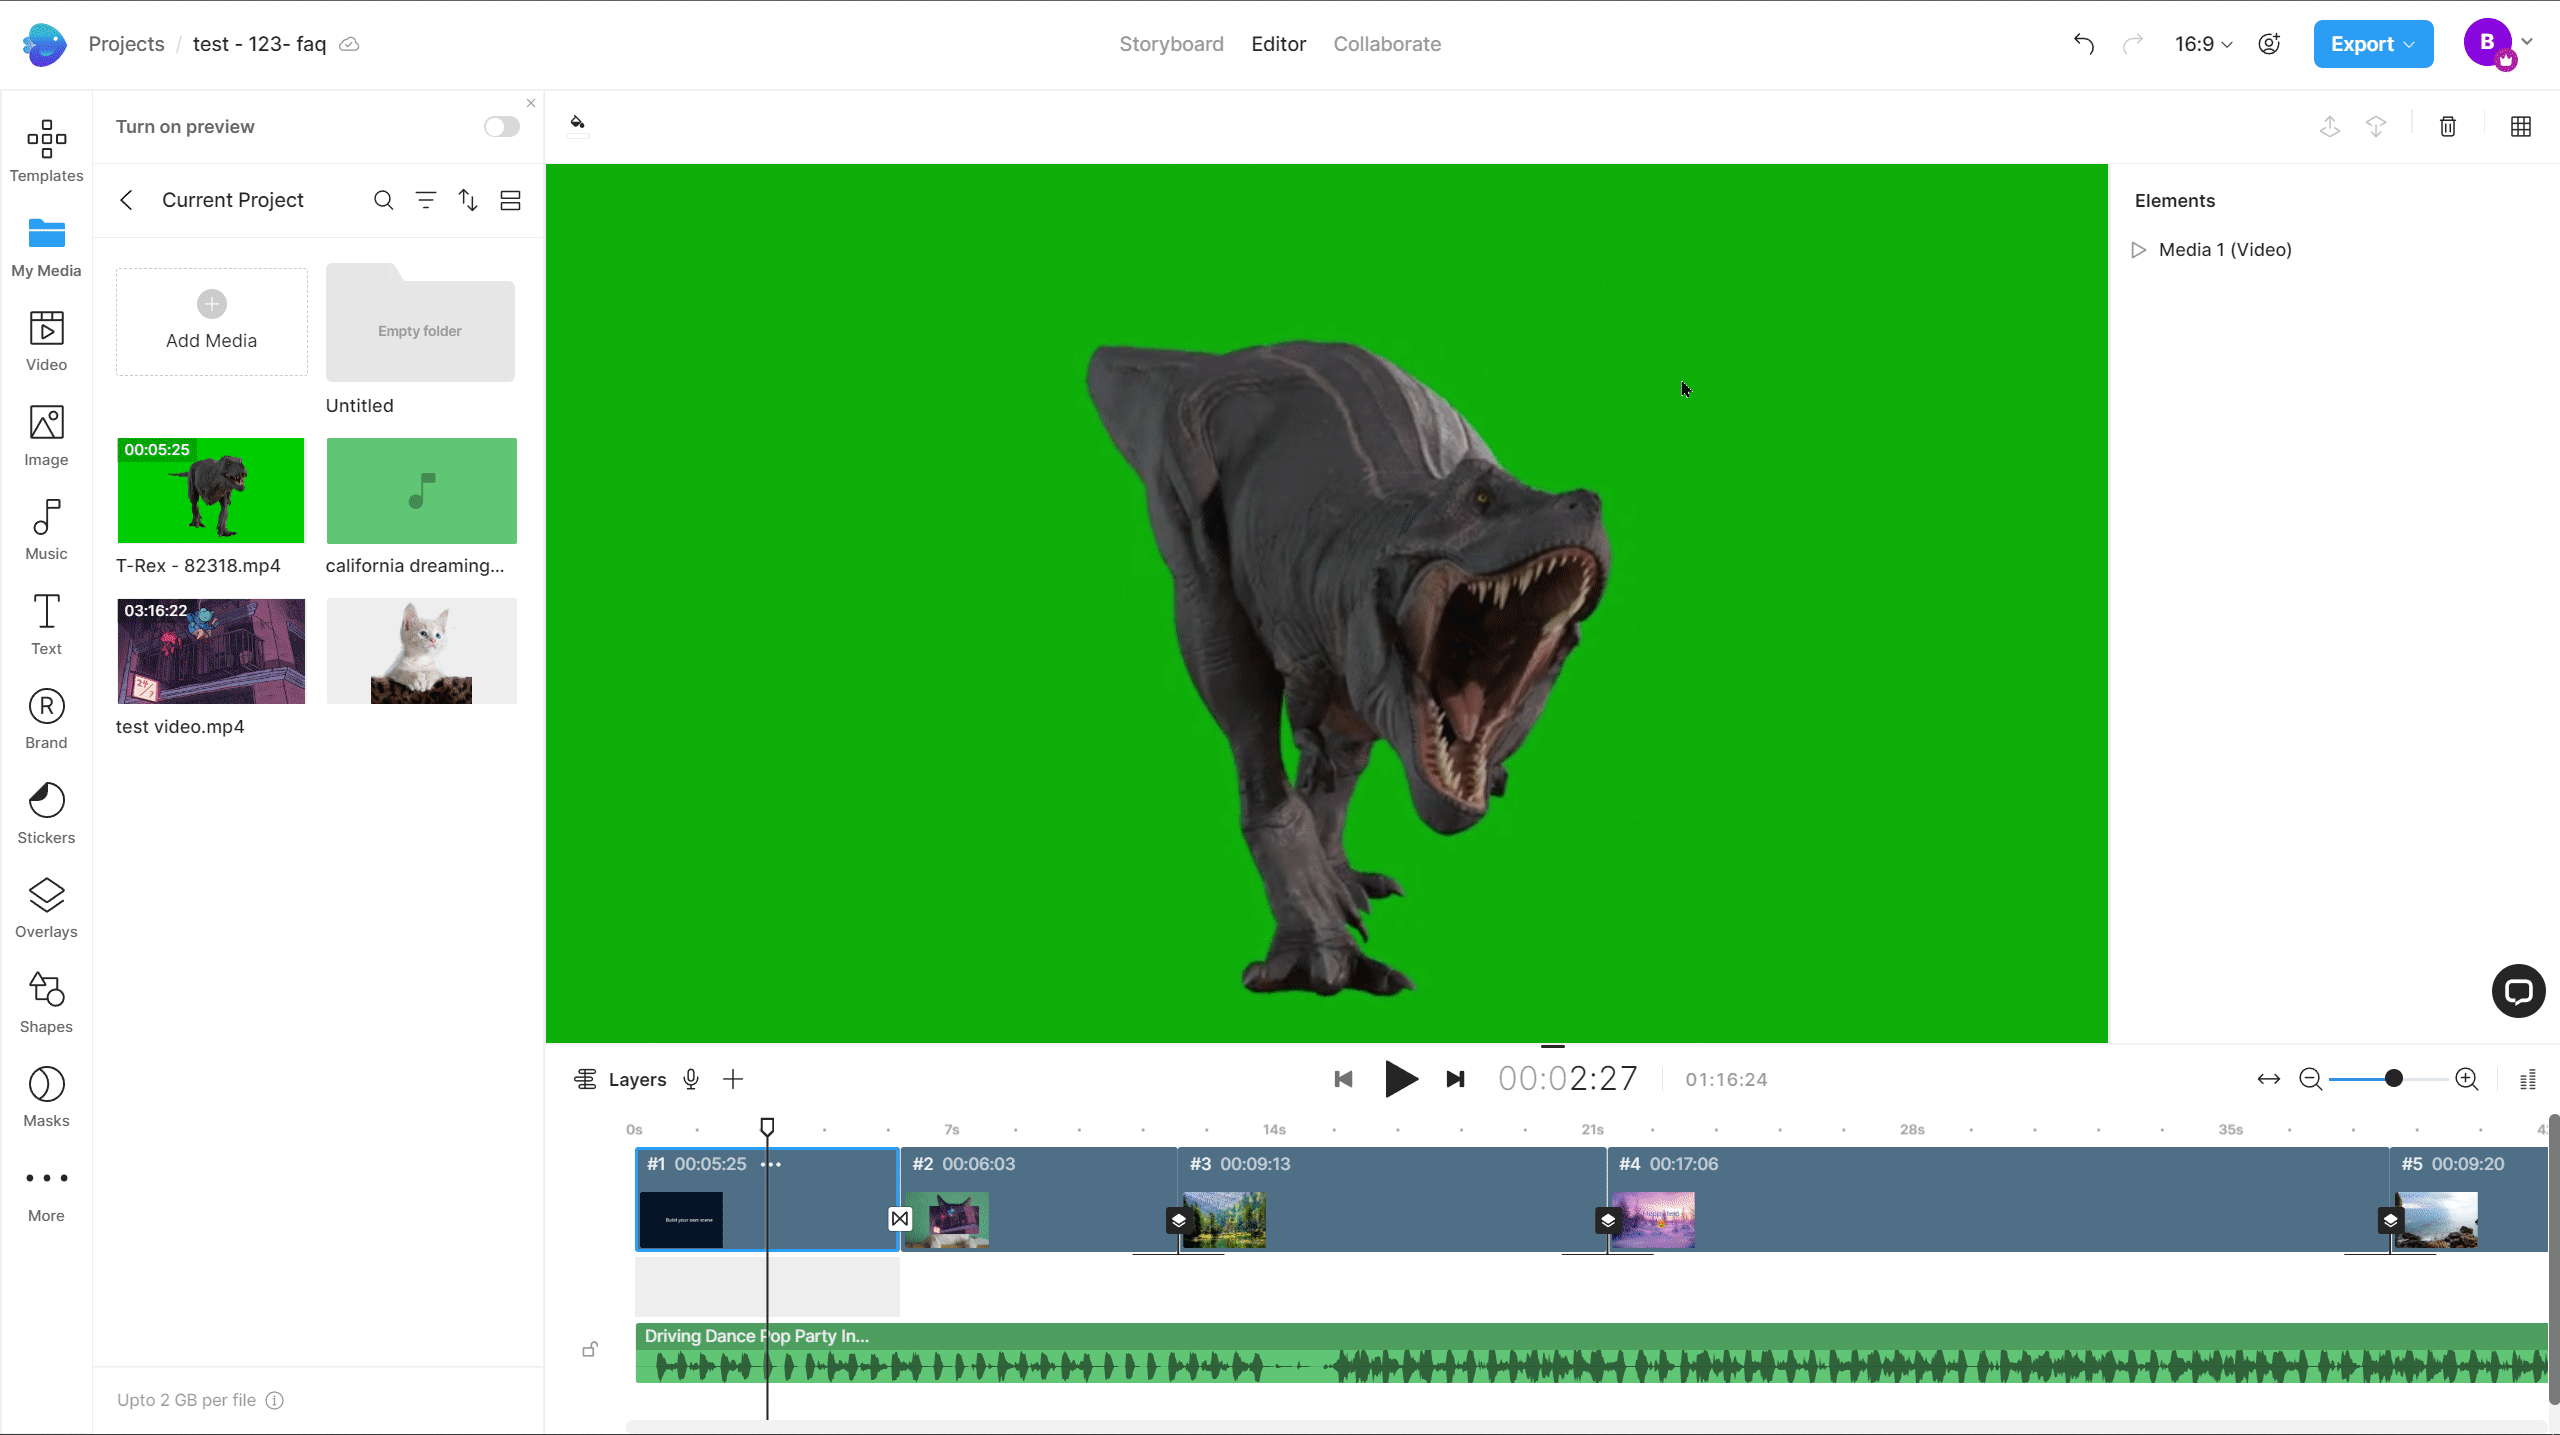Screen dimensions: 2560x1435
Task: Delete the selected clip via trash icon
Action: click(2447, 126)
